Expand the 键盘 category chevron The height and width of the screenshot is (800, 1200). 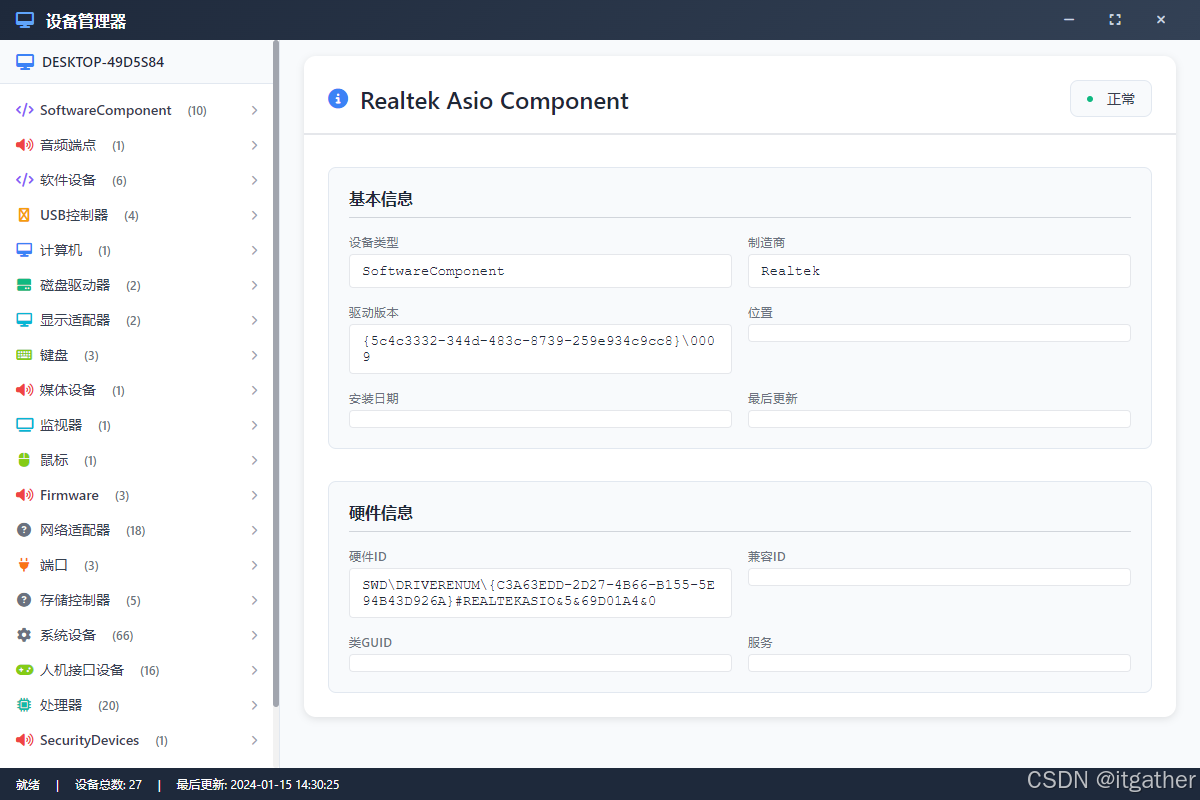pos(255,355)
